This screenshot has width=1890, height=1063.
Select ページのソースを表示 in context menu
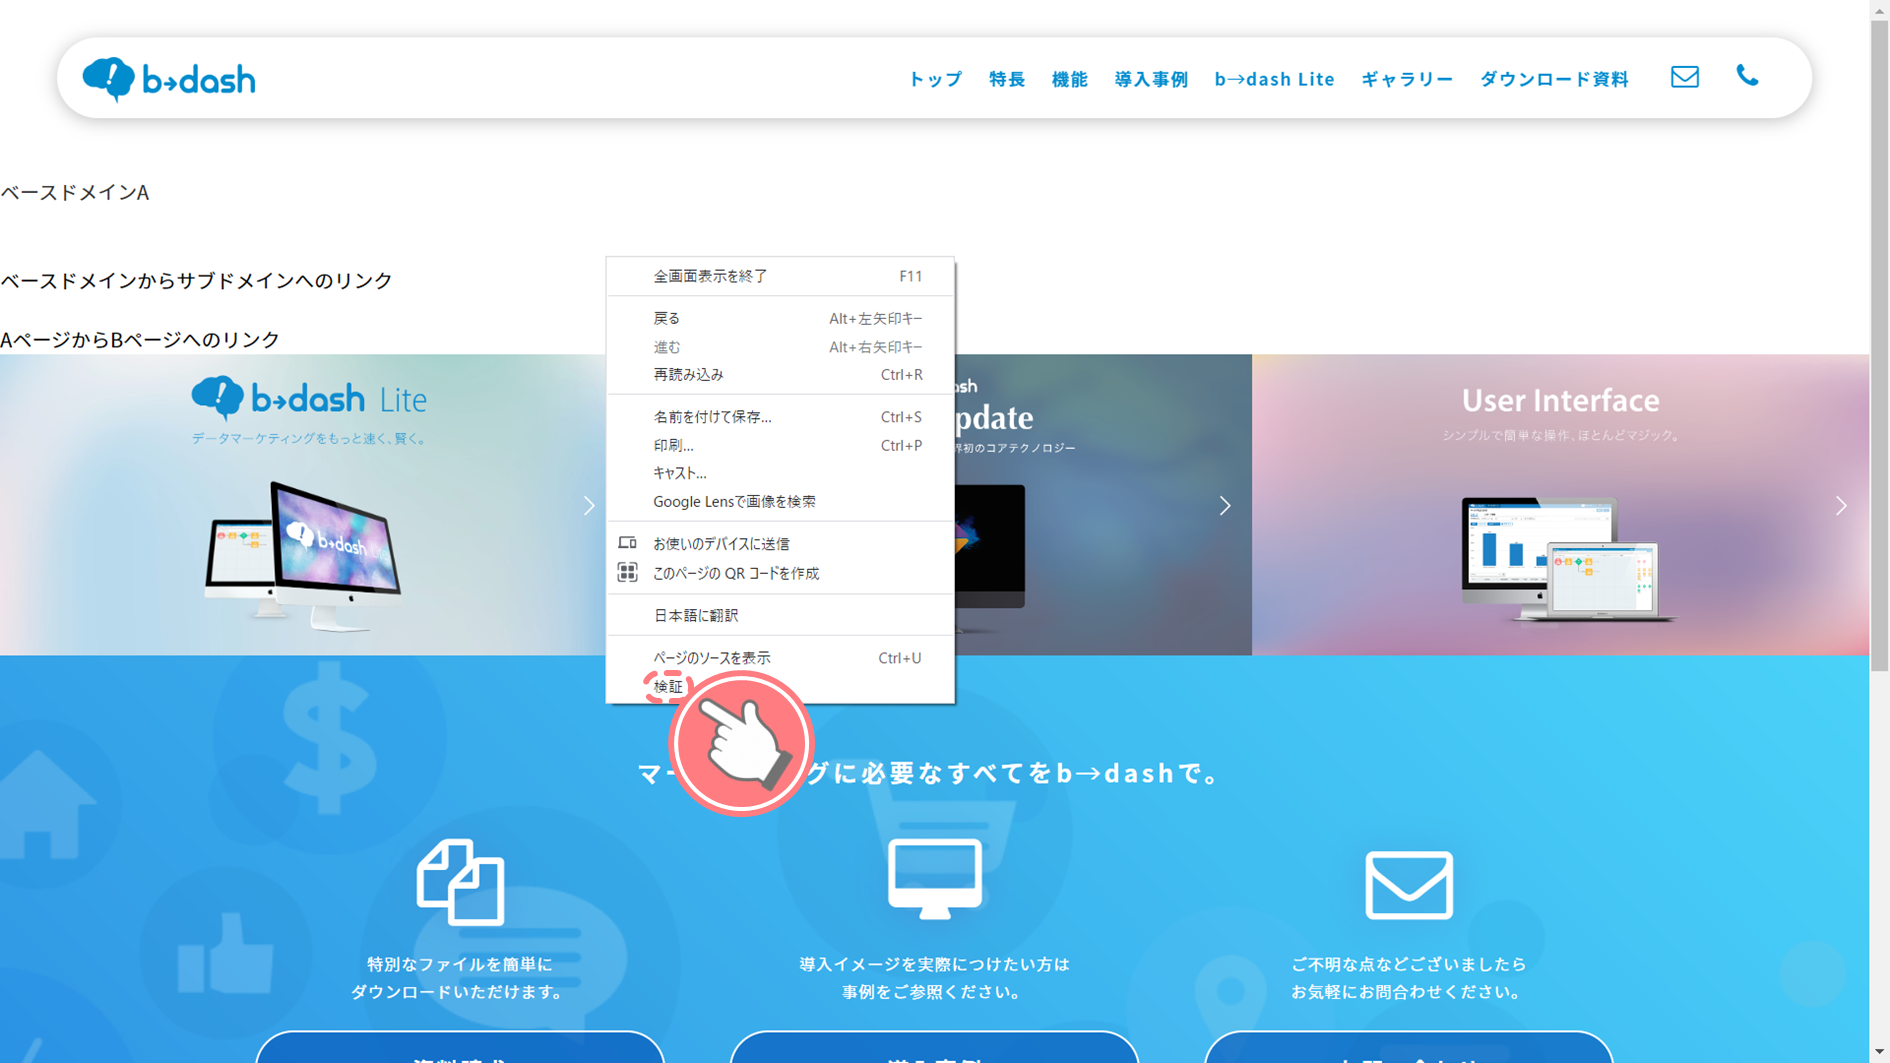[x=780, y=657]
